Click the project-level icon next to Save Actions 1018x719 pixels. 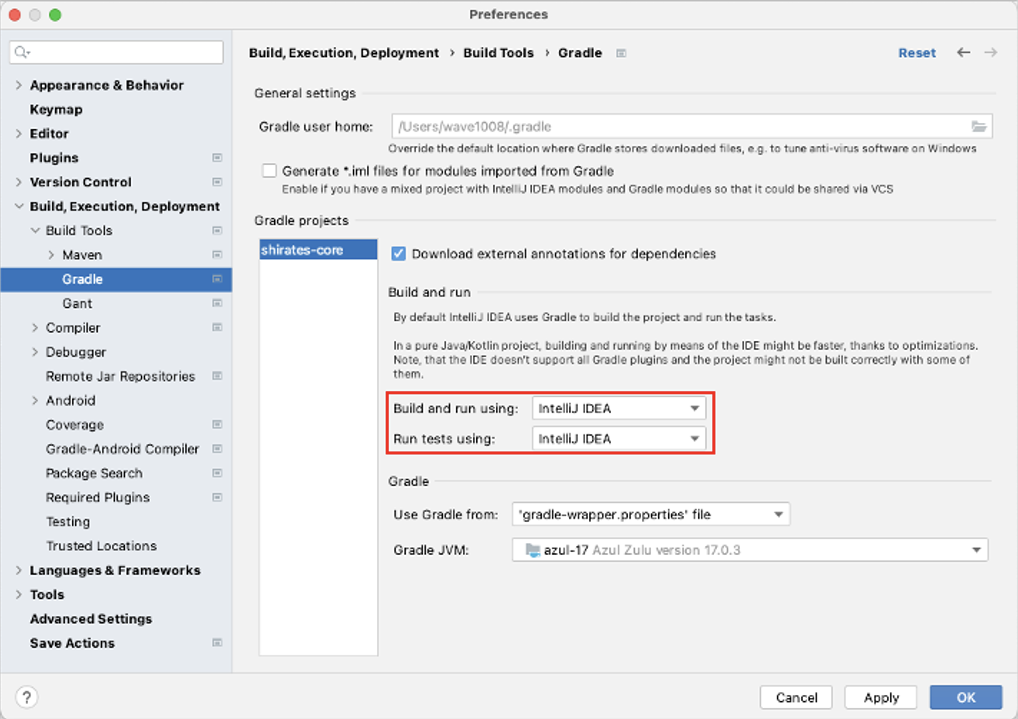217,643
